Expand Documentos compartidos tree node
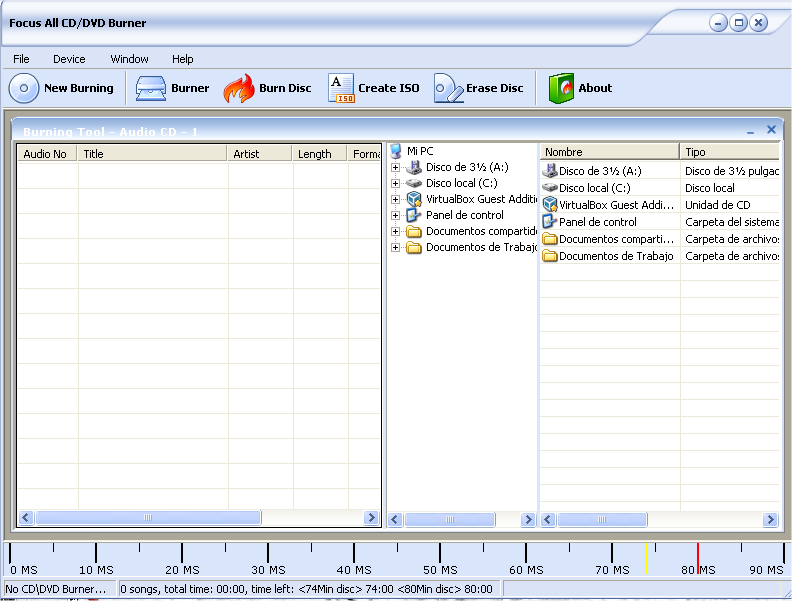792x601 pixels. coord(395,231)
